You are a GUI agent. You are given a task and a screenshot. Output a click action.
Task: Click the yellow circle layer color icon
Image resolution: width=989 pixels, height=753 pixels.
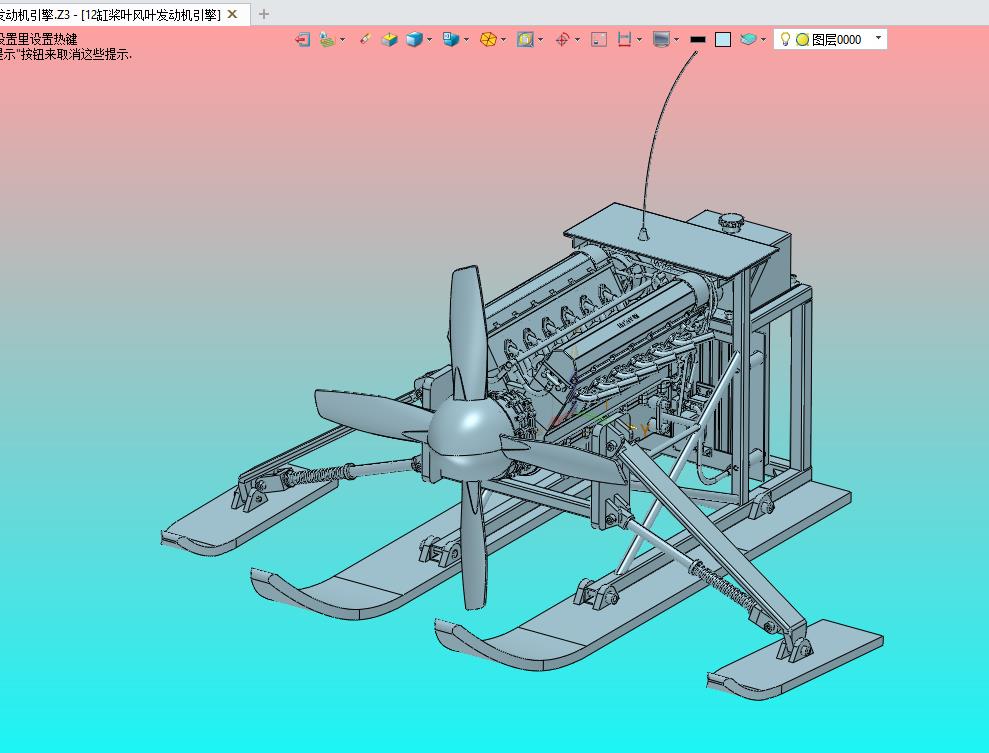pos(802,40)
